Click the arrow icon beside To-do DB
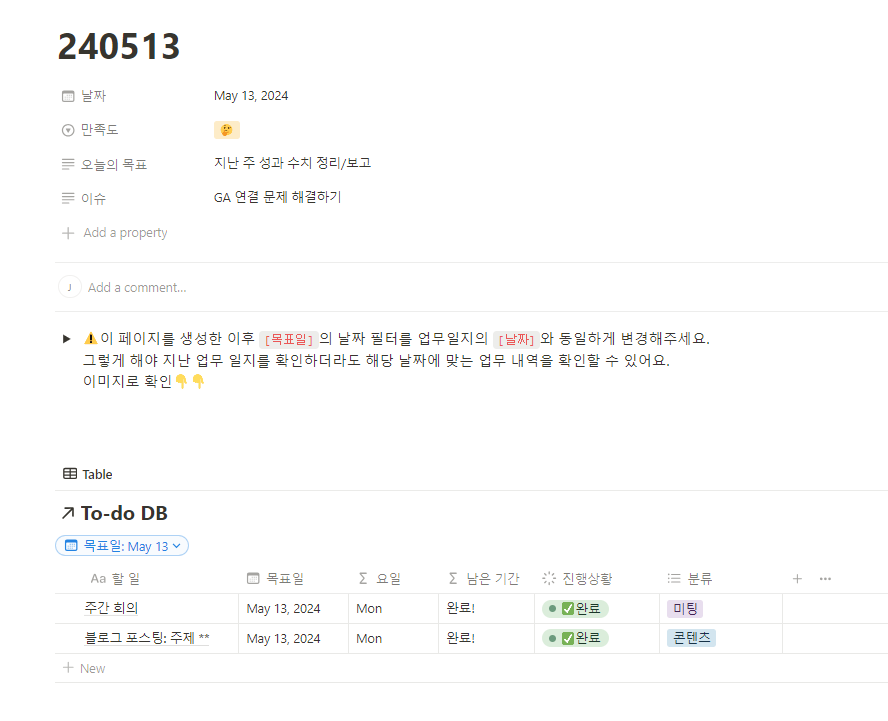This screenshot has width=888, height=721. 68,513
